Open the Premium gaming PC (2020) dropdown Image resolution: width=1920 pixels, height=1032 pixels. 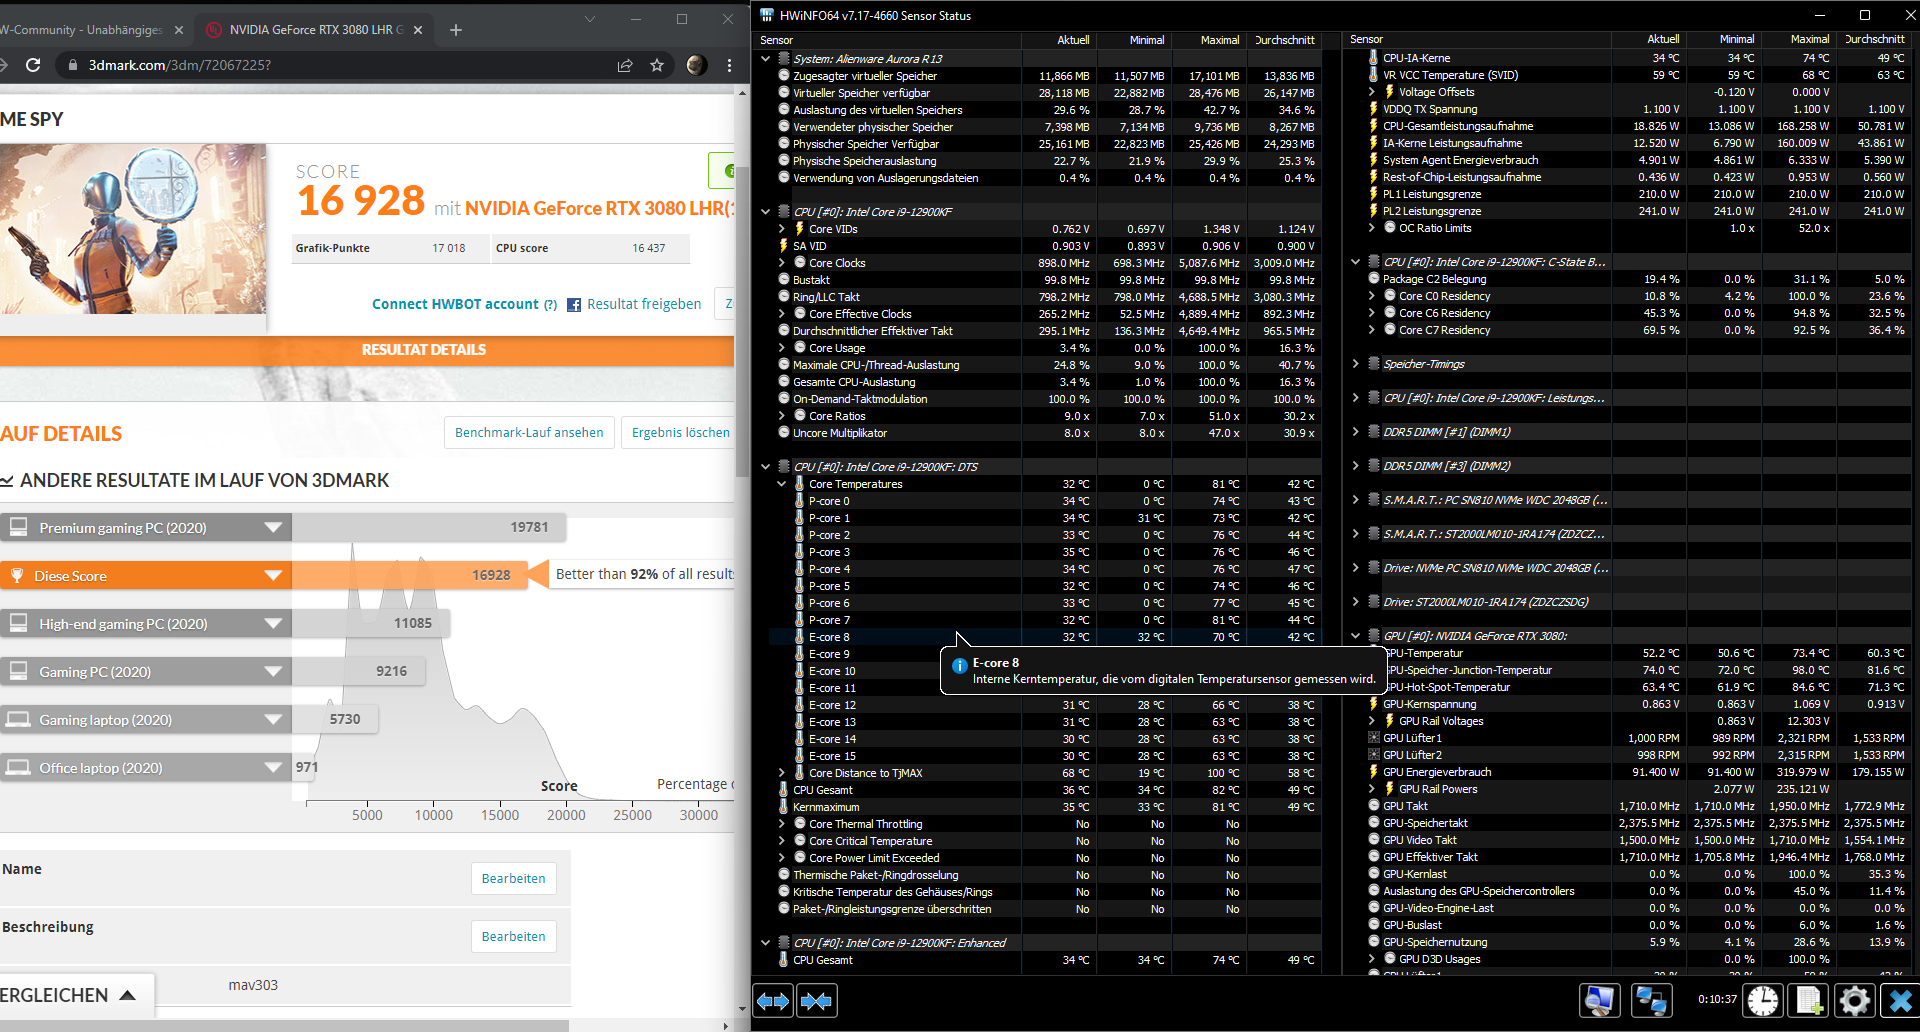click(x=273, y=528)
